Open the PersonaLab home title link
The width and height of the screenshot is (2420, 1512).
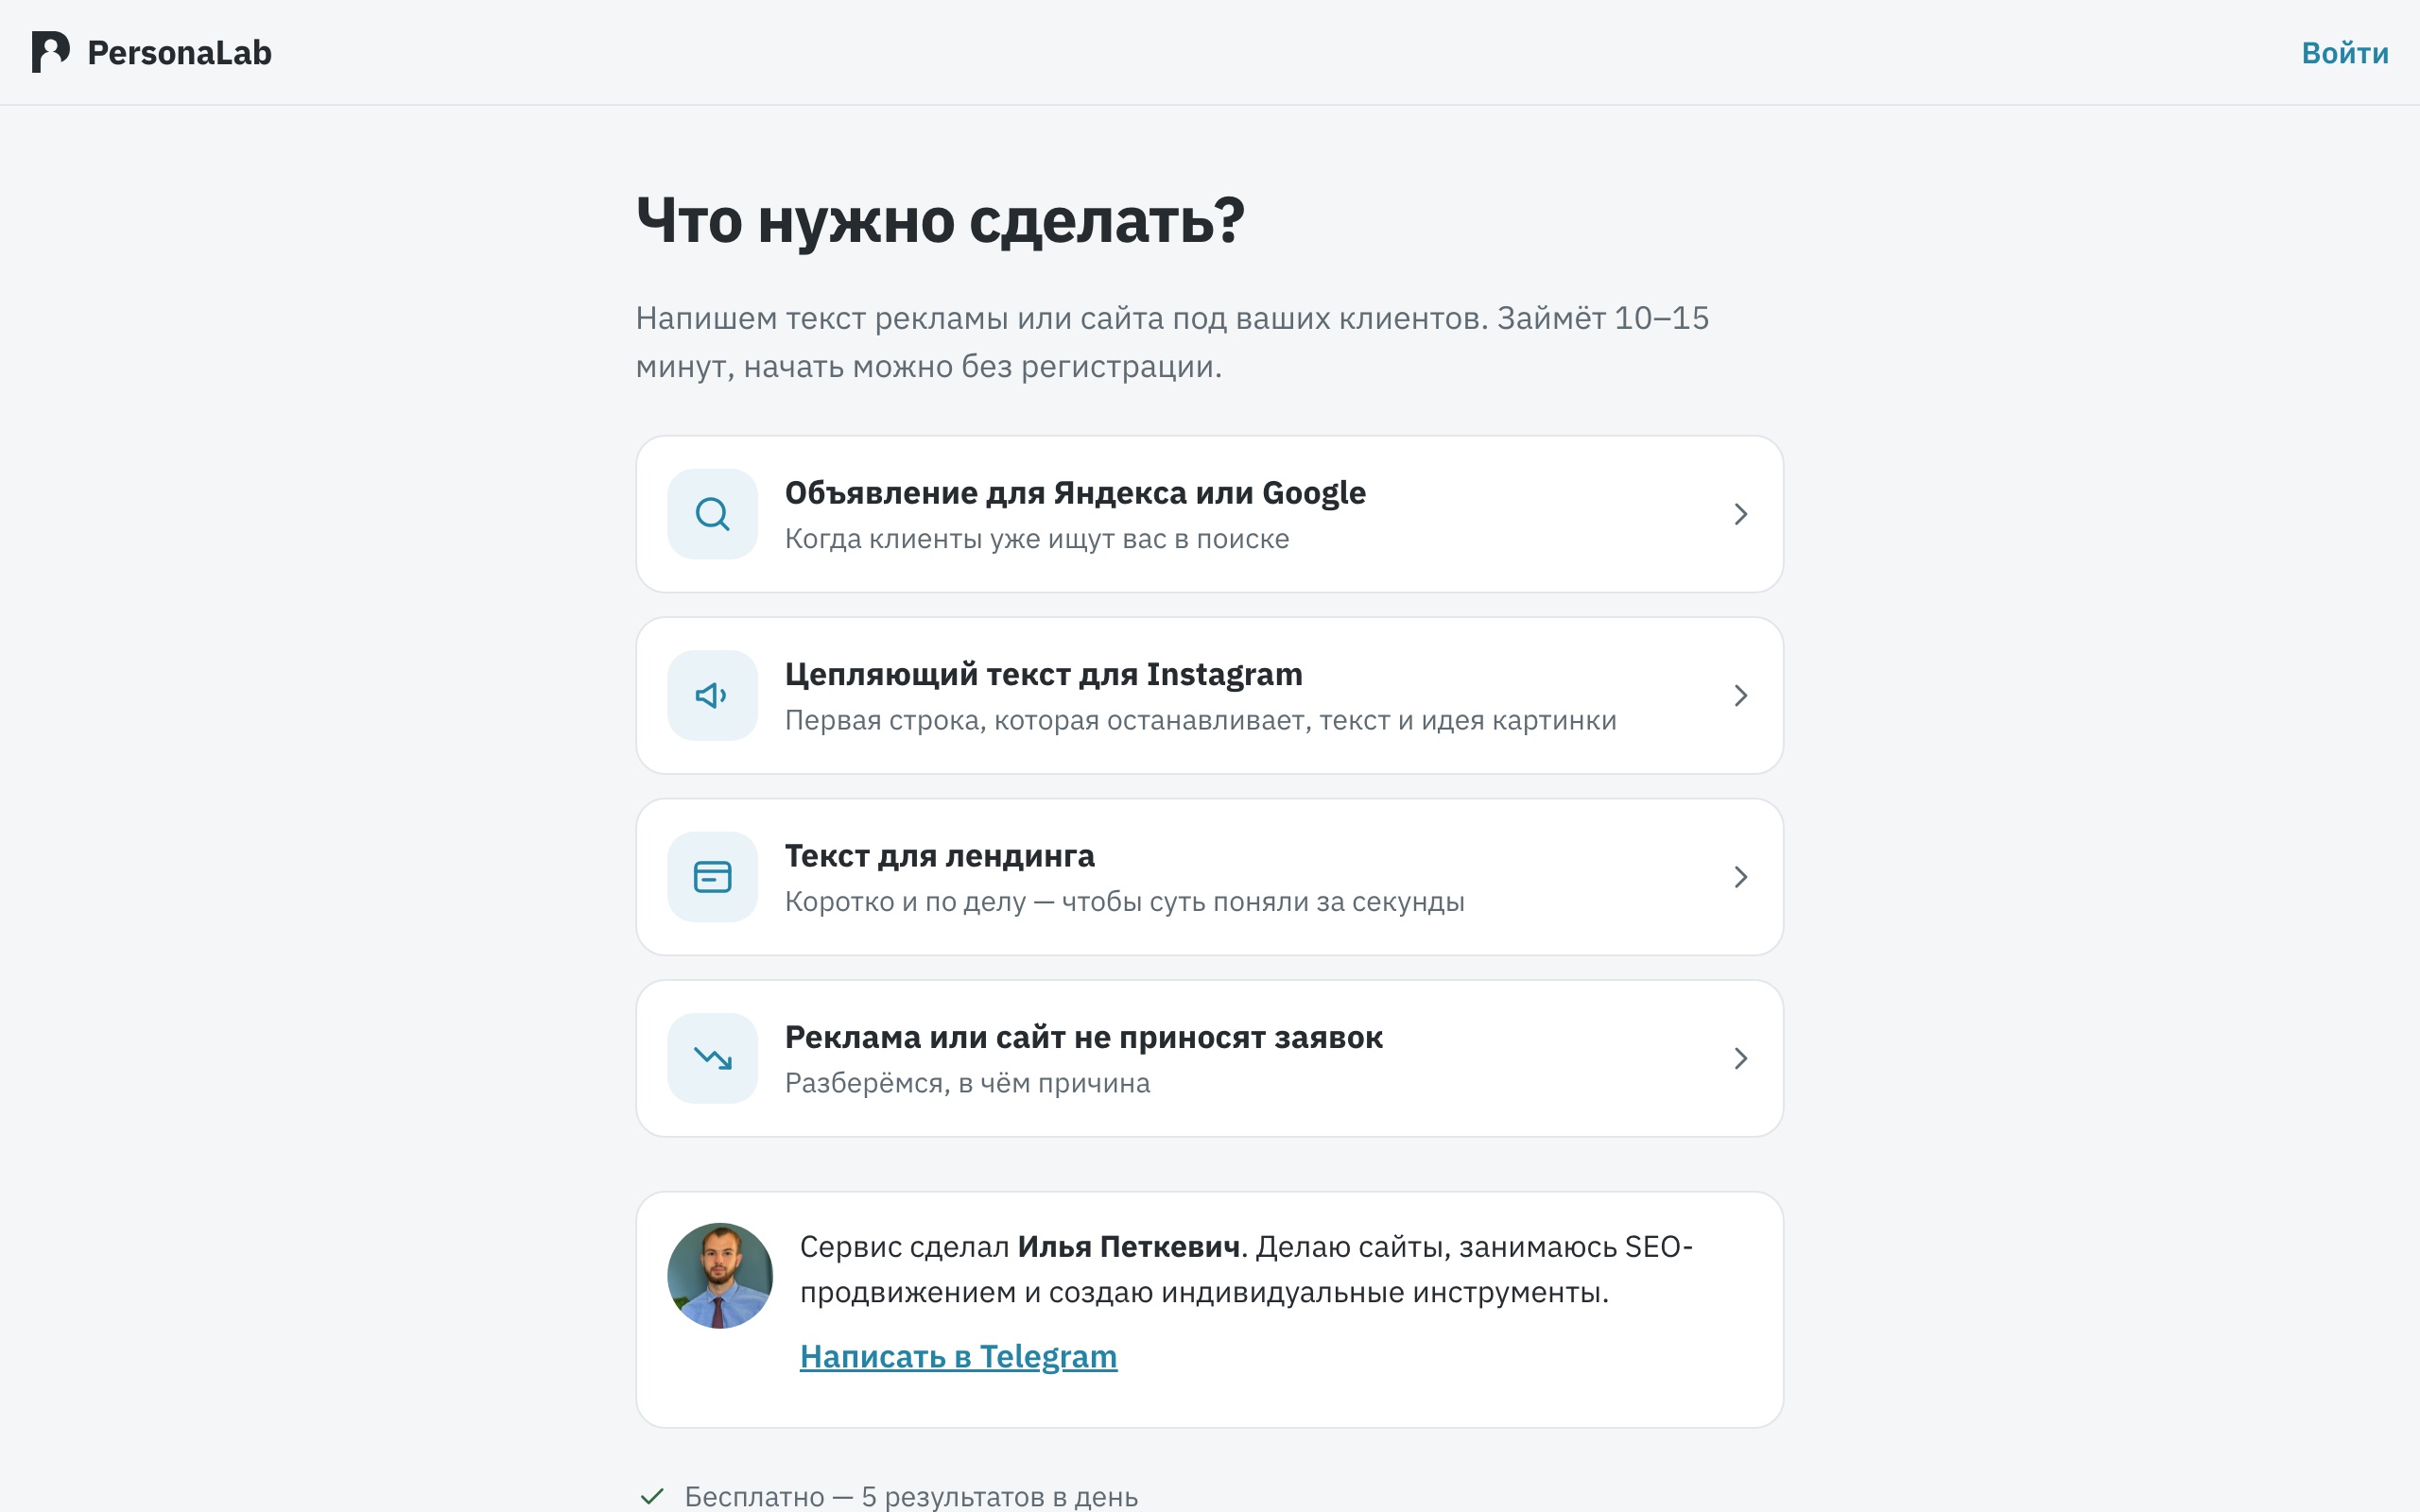pos(179,52)
